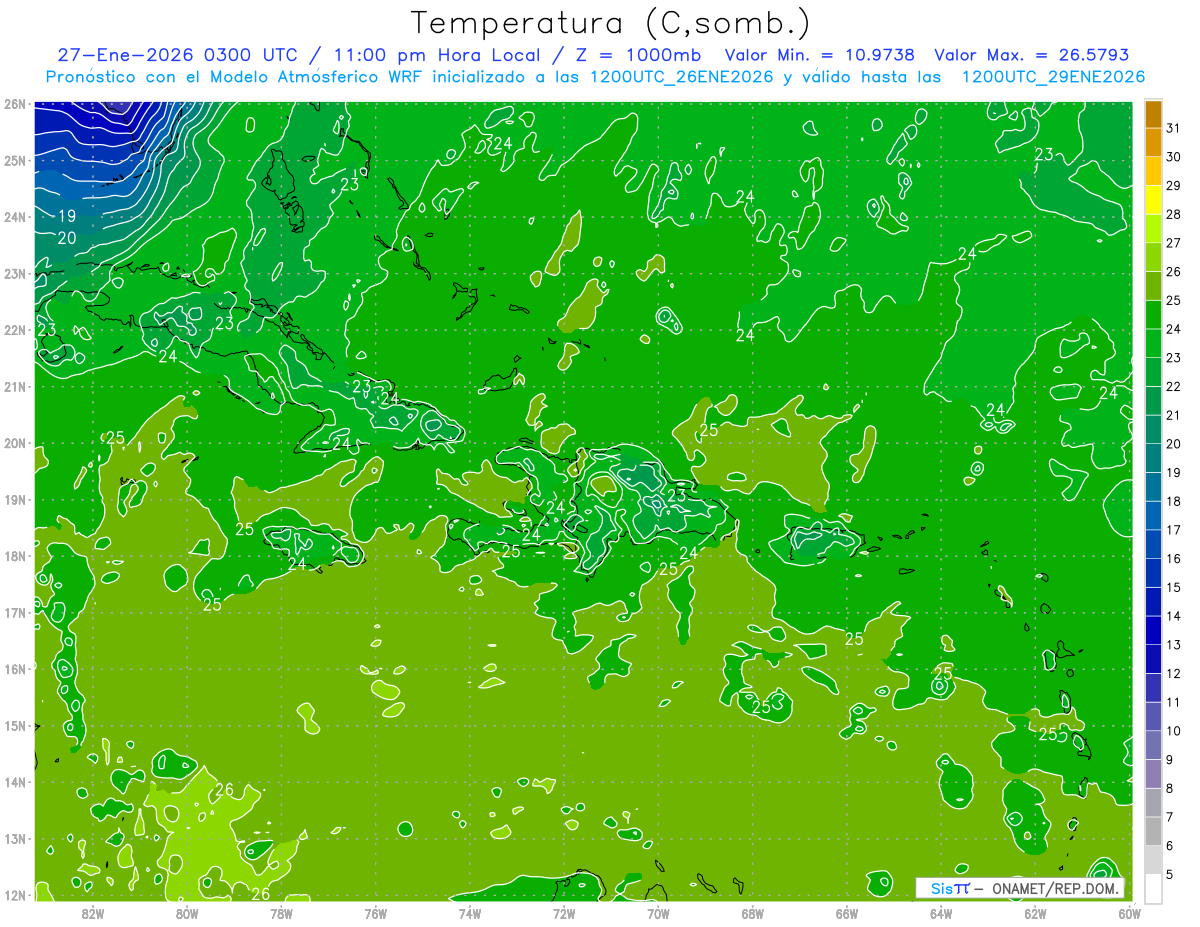Click the 68W longitude axis label
Image resolution: width=1200 pixels, height=927 pixels.
(x=753, y=912)
